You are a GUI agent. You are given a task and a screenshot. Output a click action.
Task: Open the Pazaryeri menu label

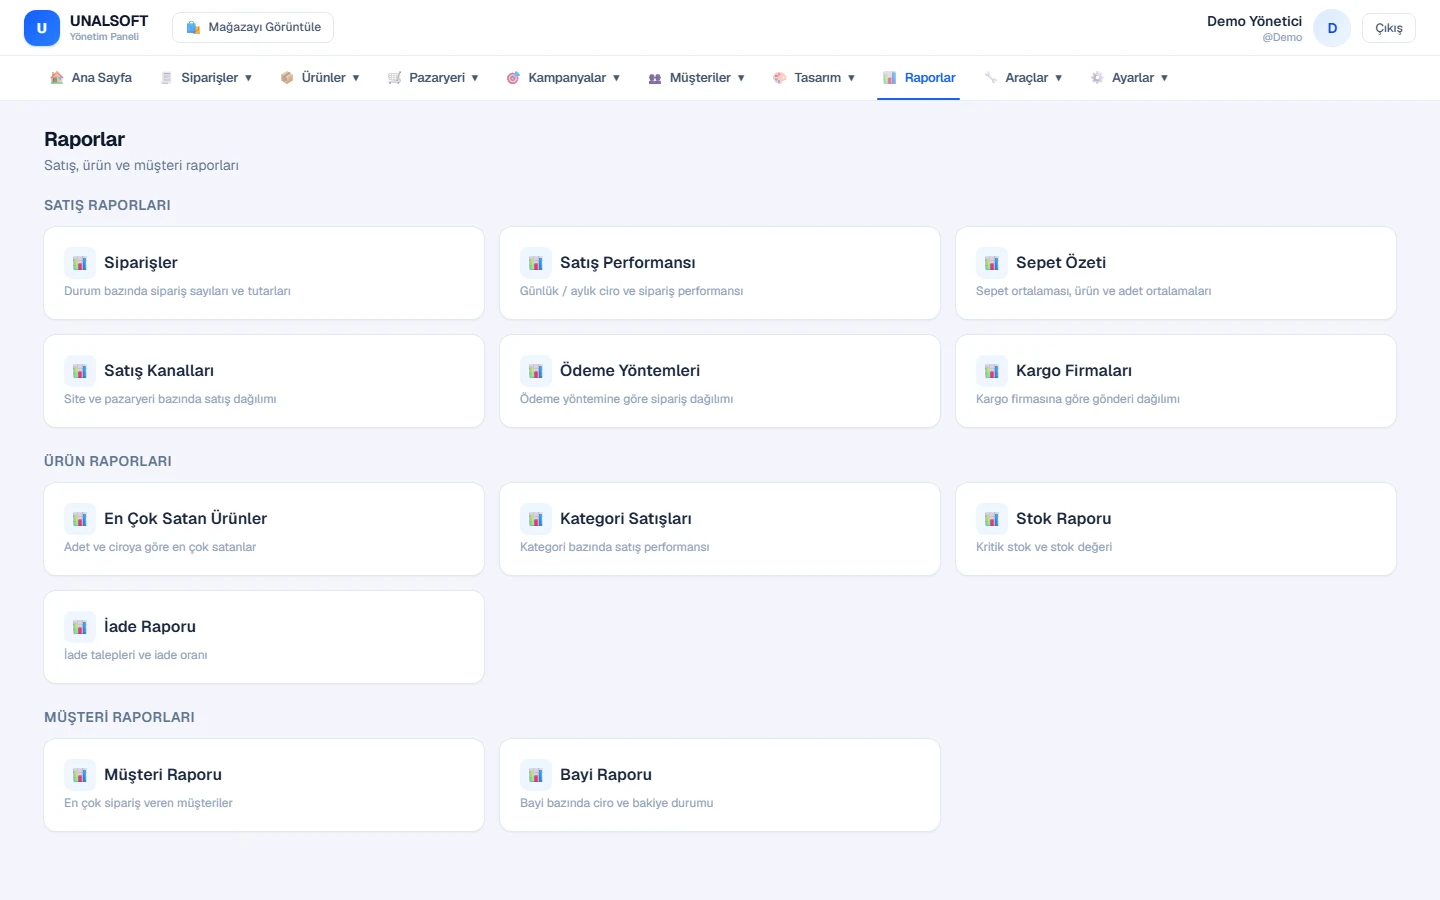pos(437,78)
